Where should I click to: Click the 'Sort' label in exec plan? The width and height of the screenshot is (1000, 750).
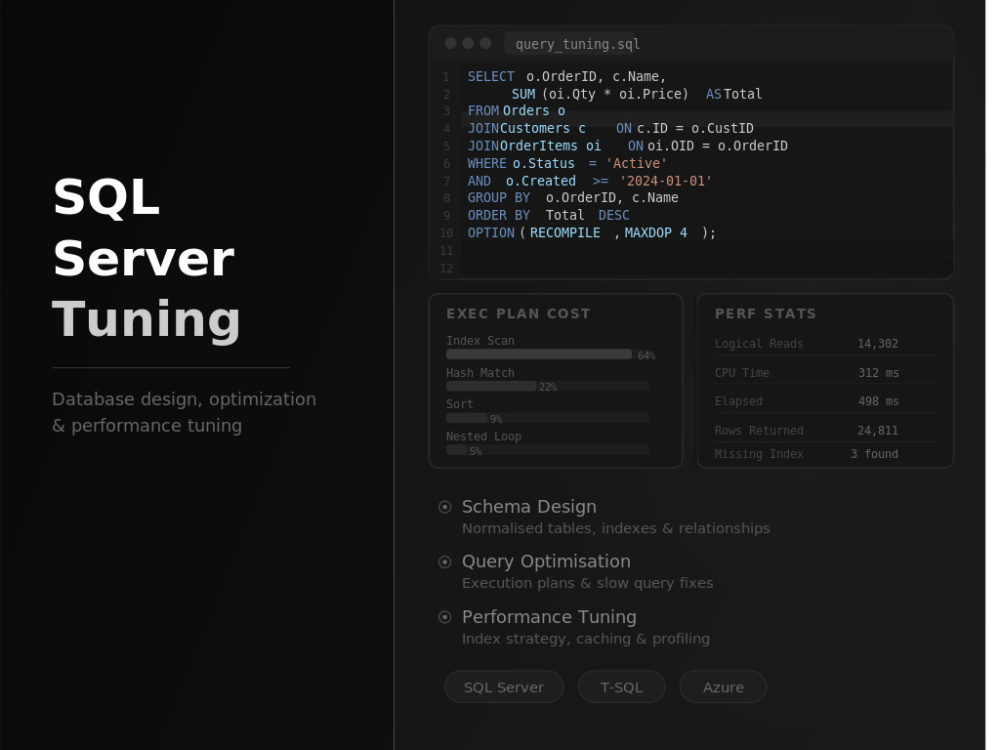pyautogui.click(x=460, y=404)
